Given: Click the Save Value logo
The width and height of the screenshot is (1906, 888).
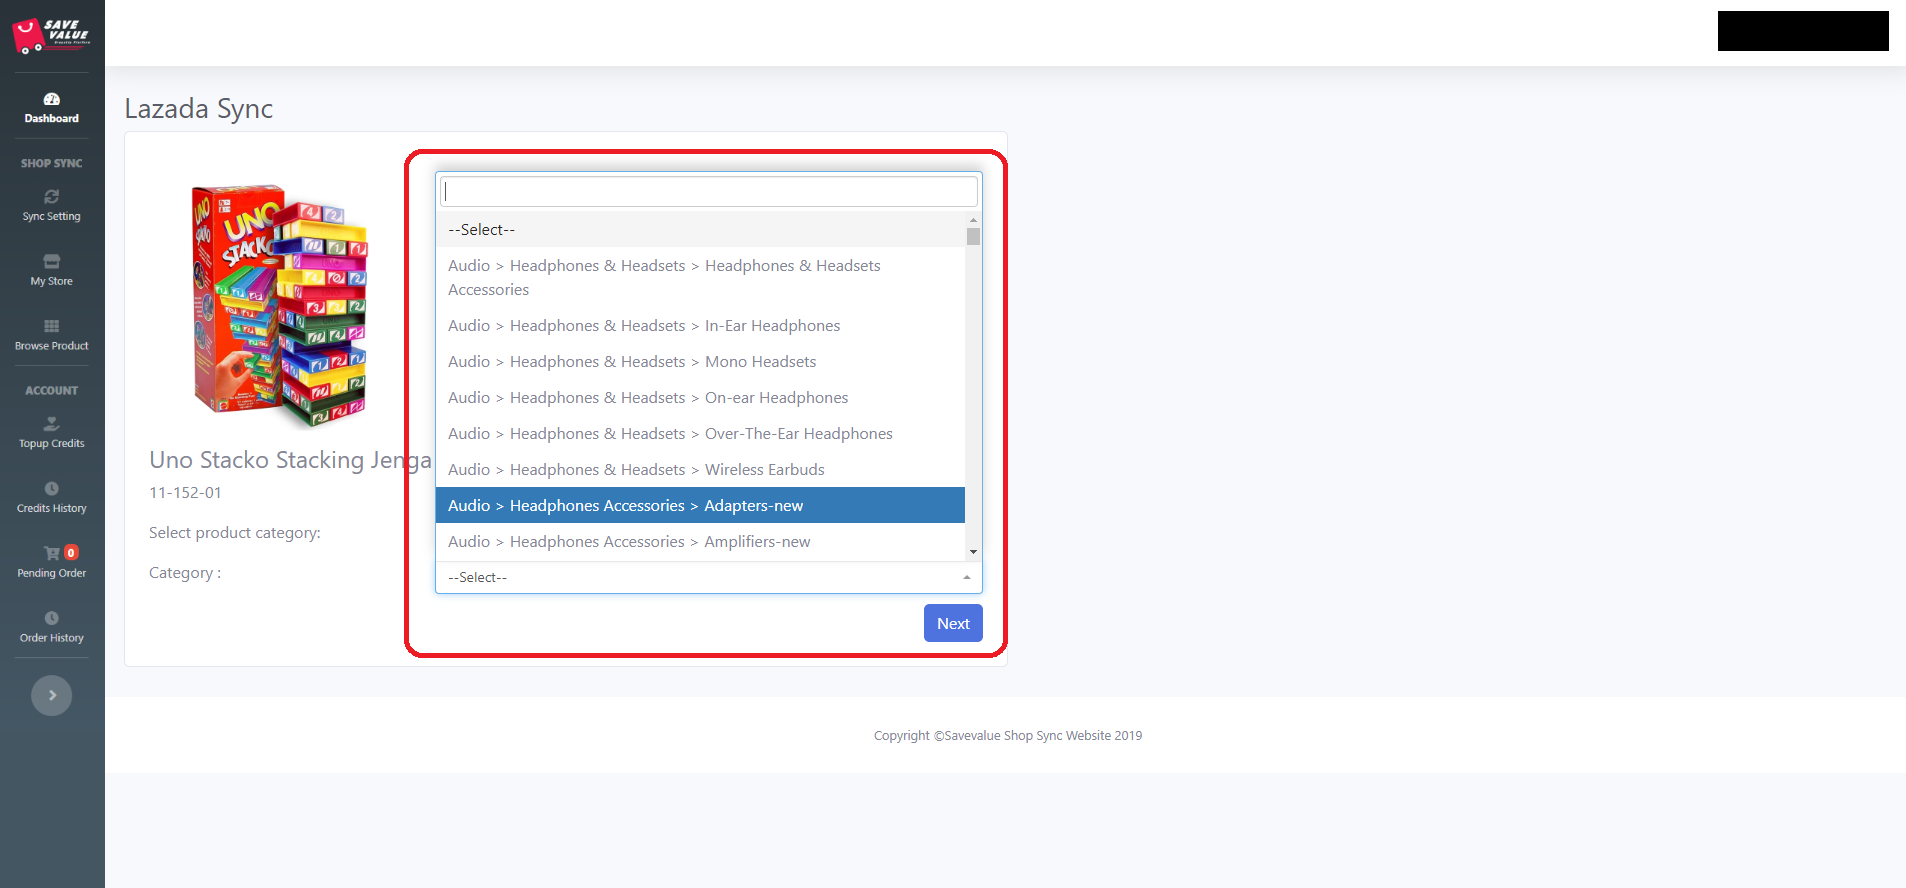Looking at the screenshot, I should pyautogui.click(x=52, y=35).
